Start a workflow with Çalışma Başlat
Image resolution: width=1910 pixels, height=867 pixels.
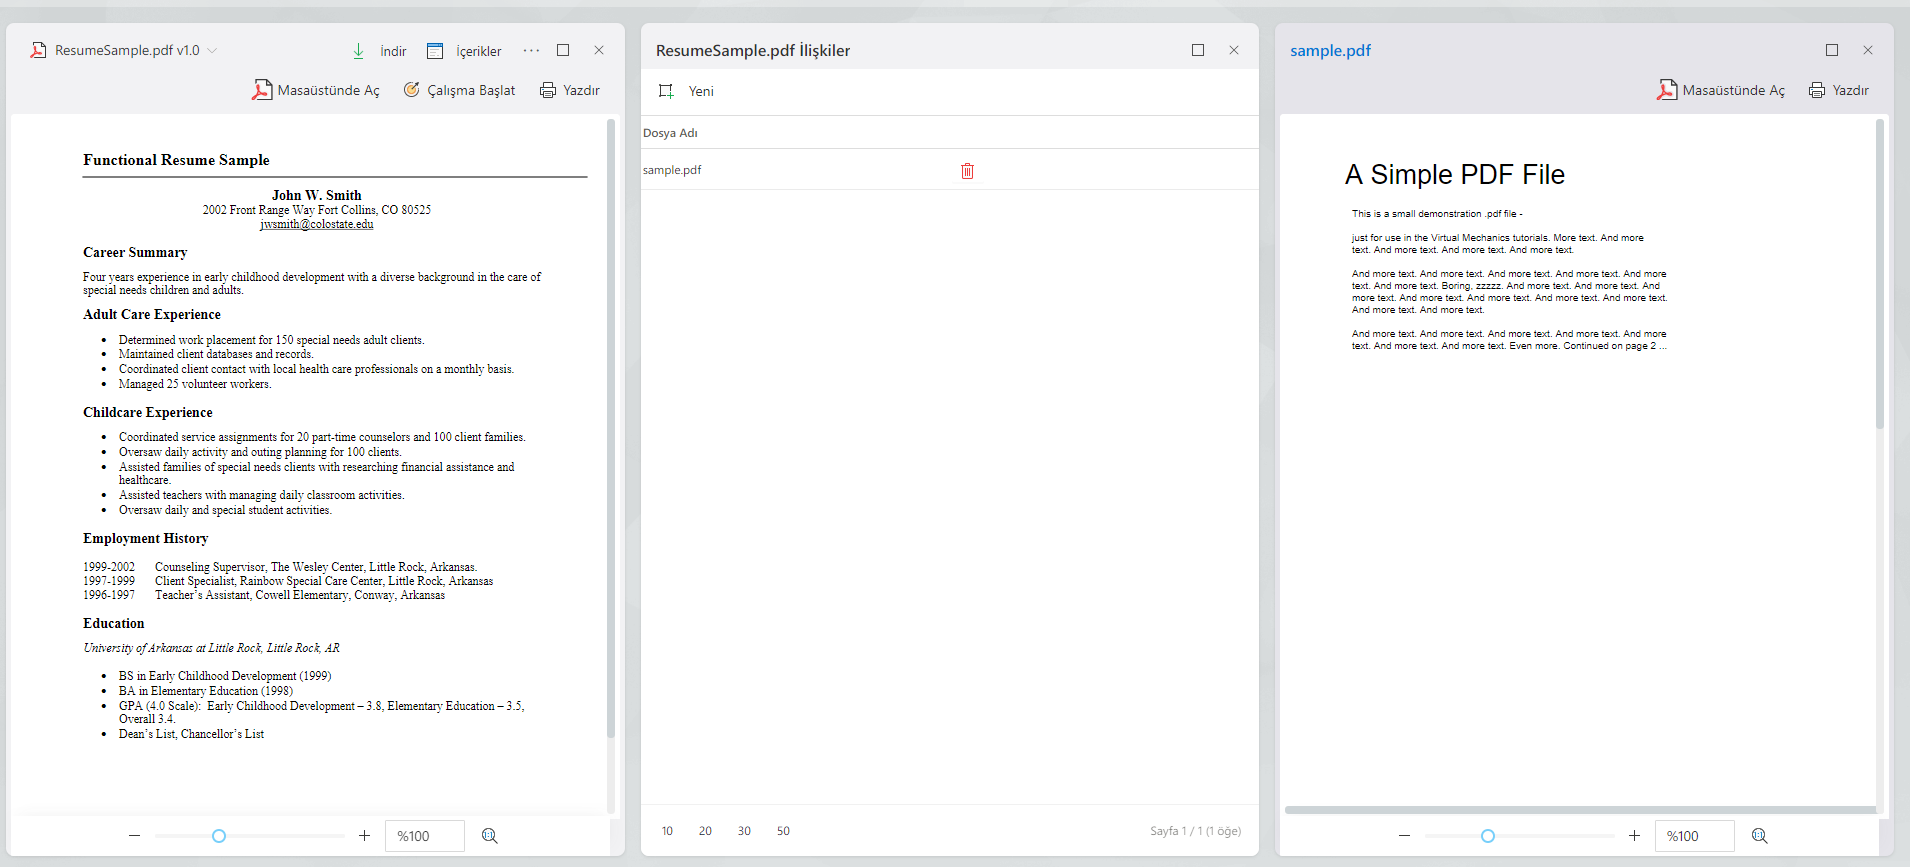(459, 90)
